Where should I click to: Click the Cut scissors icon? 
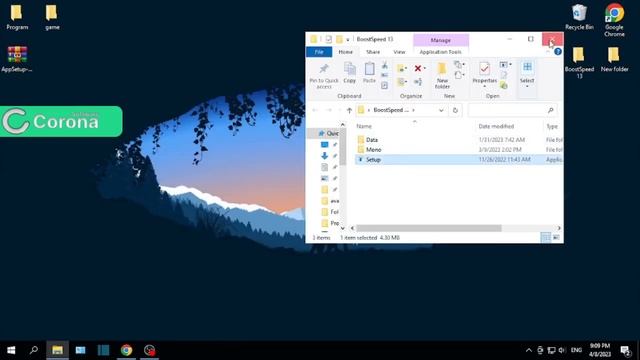coord(384,65)
